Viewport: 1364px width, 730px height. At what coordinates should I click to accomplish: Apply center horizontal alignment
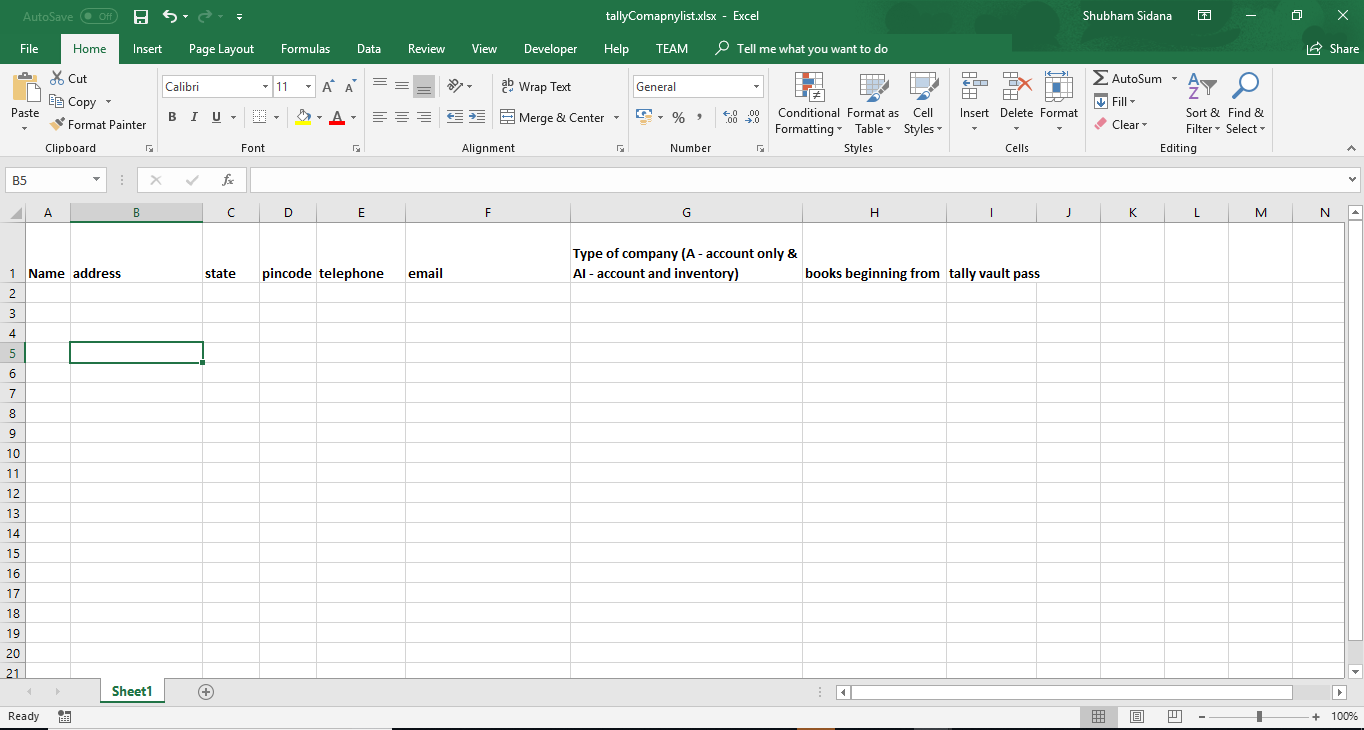tap(401, 117)
